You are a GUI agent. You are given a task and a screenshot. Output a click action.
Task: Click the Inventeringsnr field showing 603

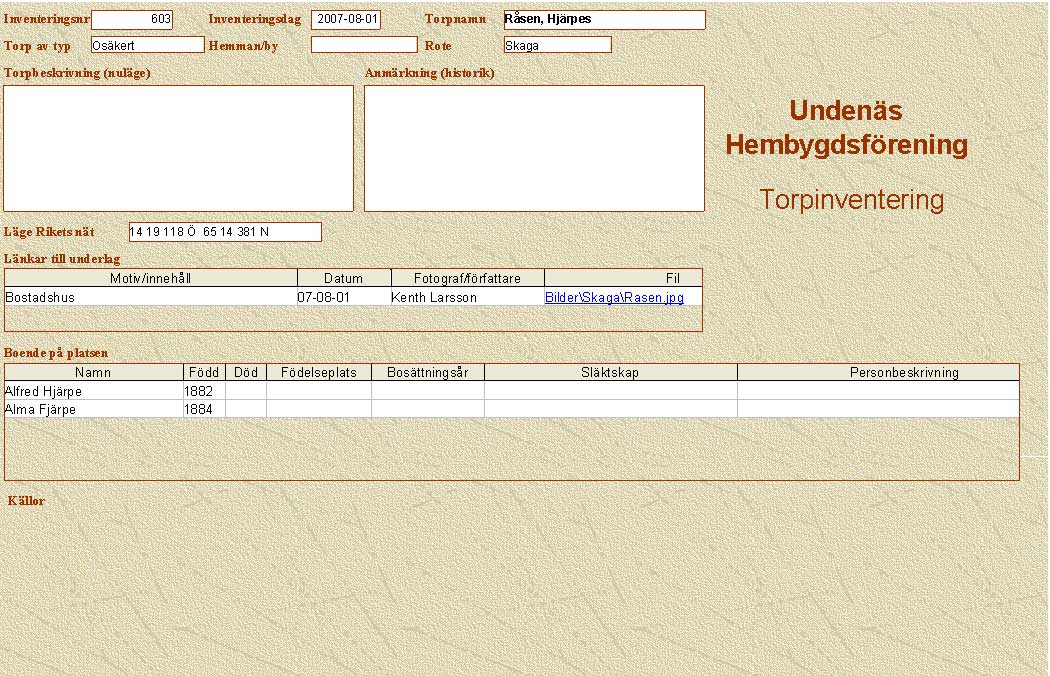point(132,20)
